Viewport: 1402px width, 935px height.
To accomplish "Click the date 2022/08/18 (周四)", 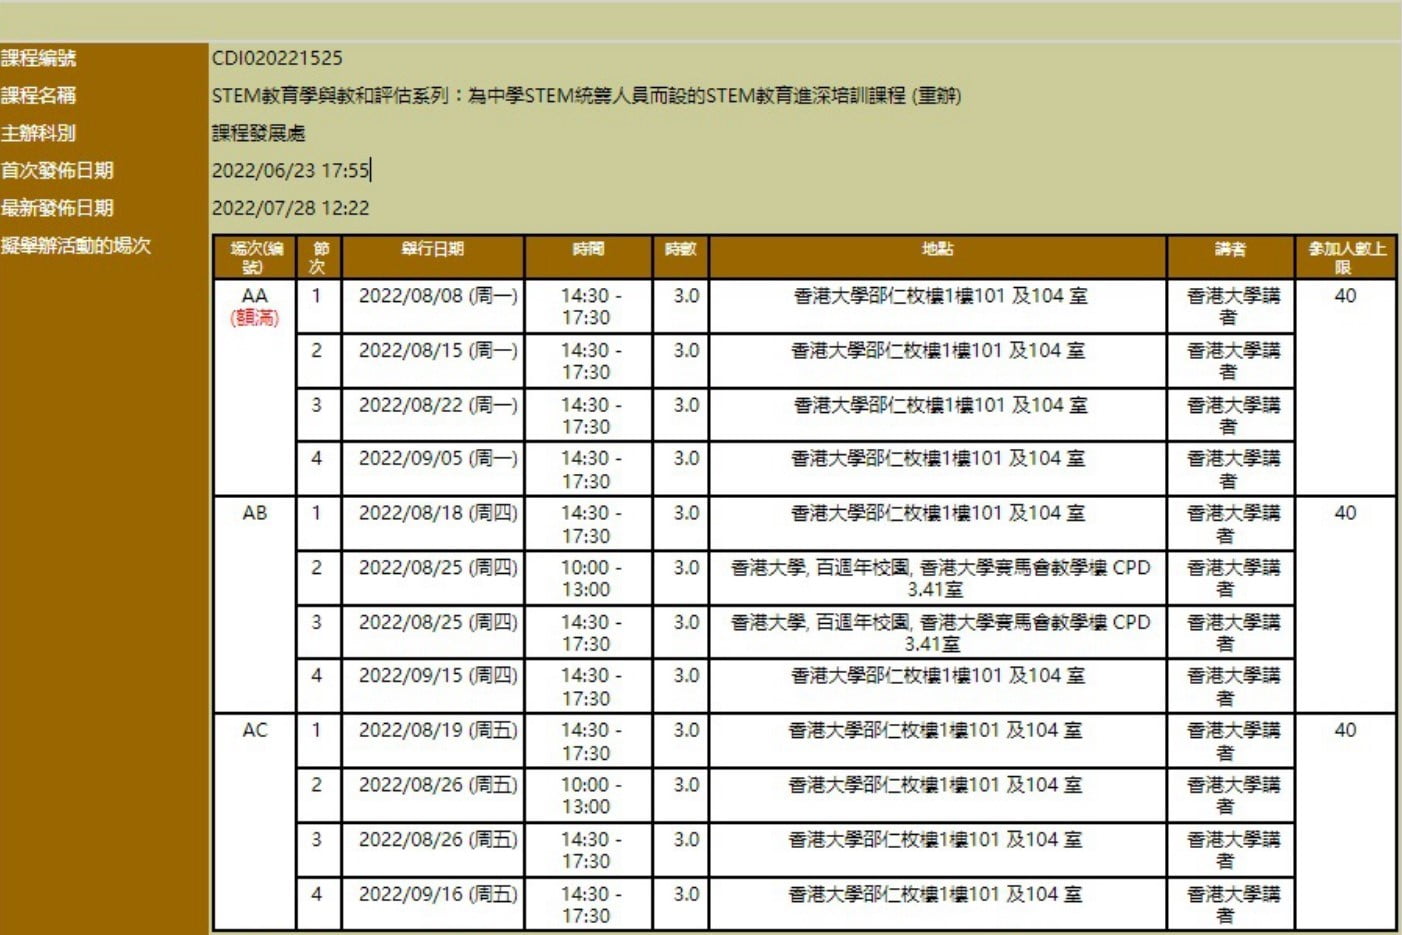I will pyautogui.click(x=437, y=513).
